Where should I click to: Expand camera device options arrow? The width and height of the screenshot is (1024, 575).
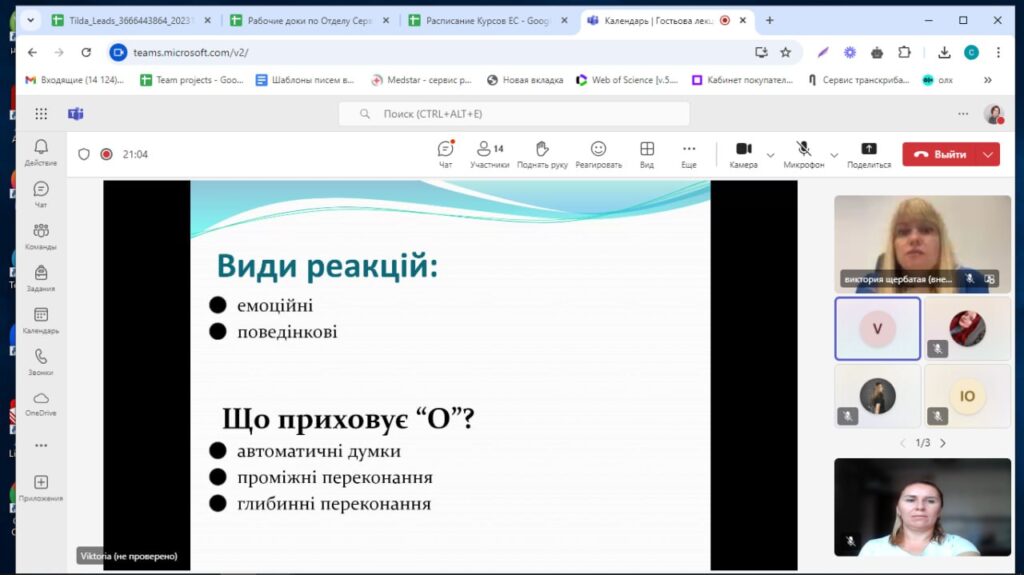click(x=770, y=155)
